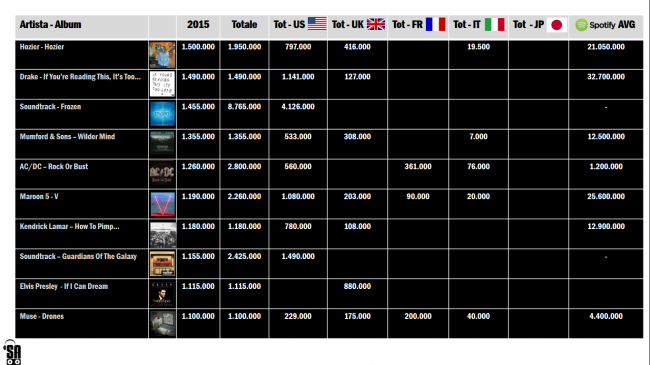Select the 'Elvis Presley - If I Can Dream' title
The width and height of the screenshot is (650, 365).
point(63,286)
